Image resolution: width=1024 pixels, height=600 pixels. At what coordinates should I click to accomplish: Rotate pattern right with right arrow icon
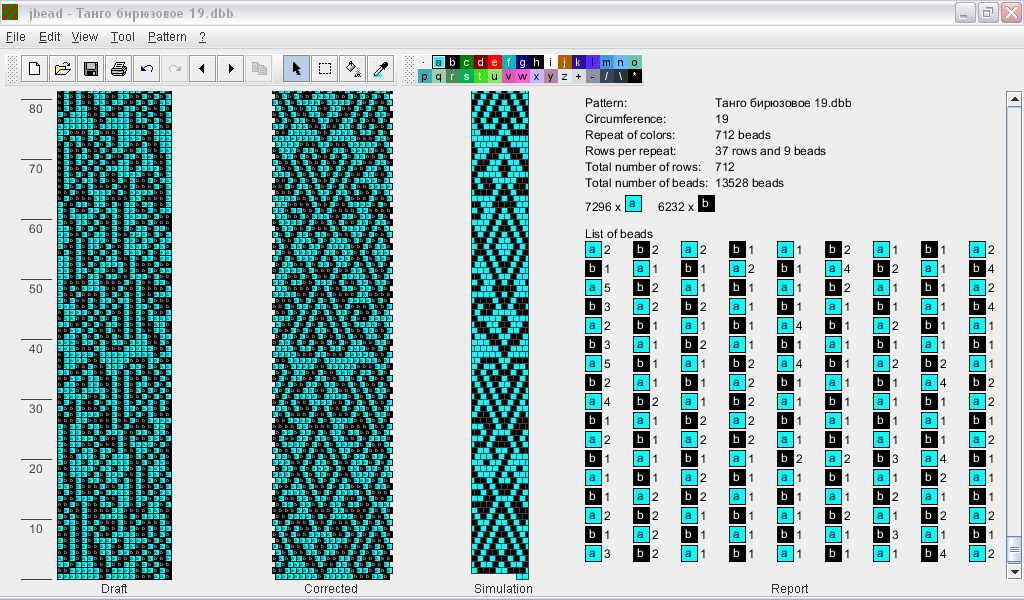pyautogui.click(x=231, y=69)
